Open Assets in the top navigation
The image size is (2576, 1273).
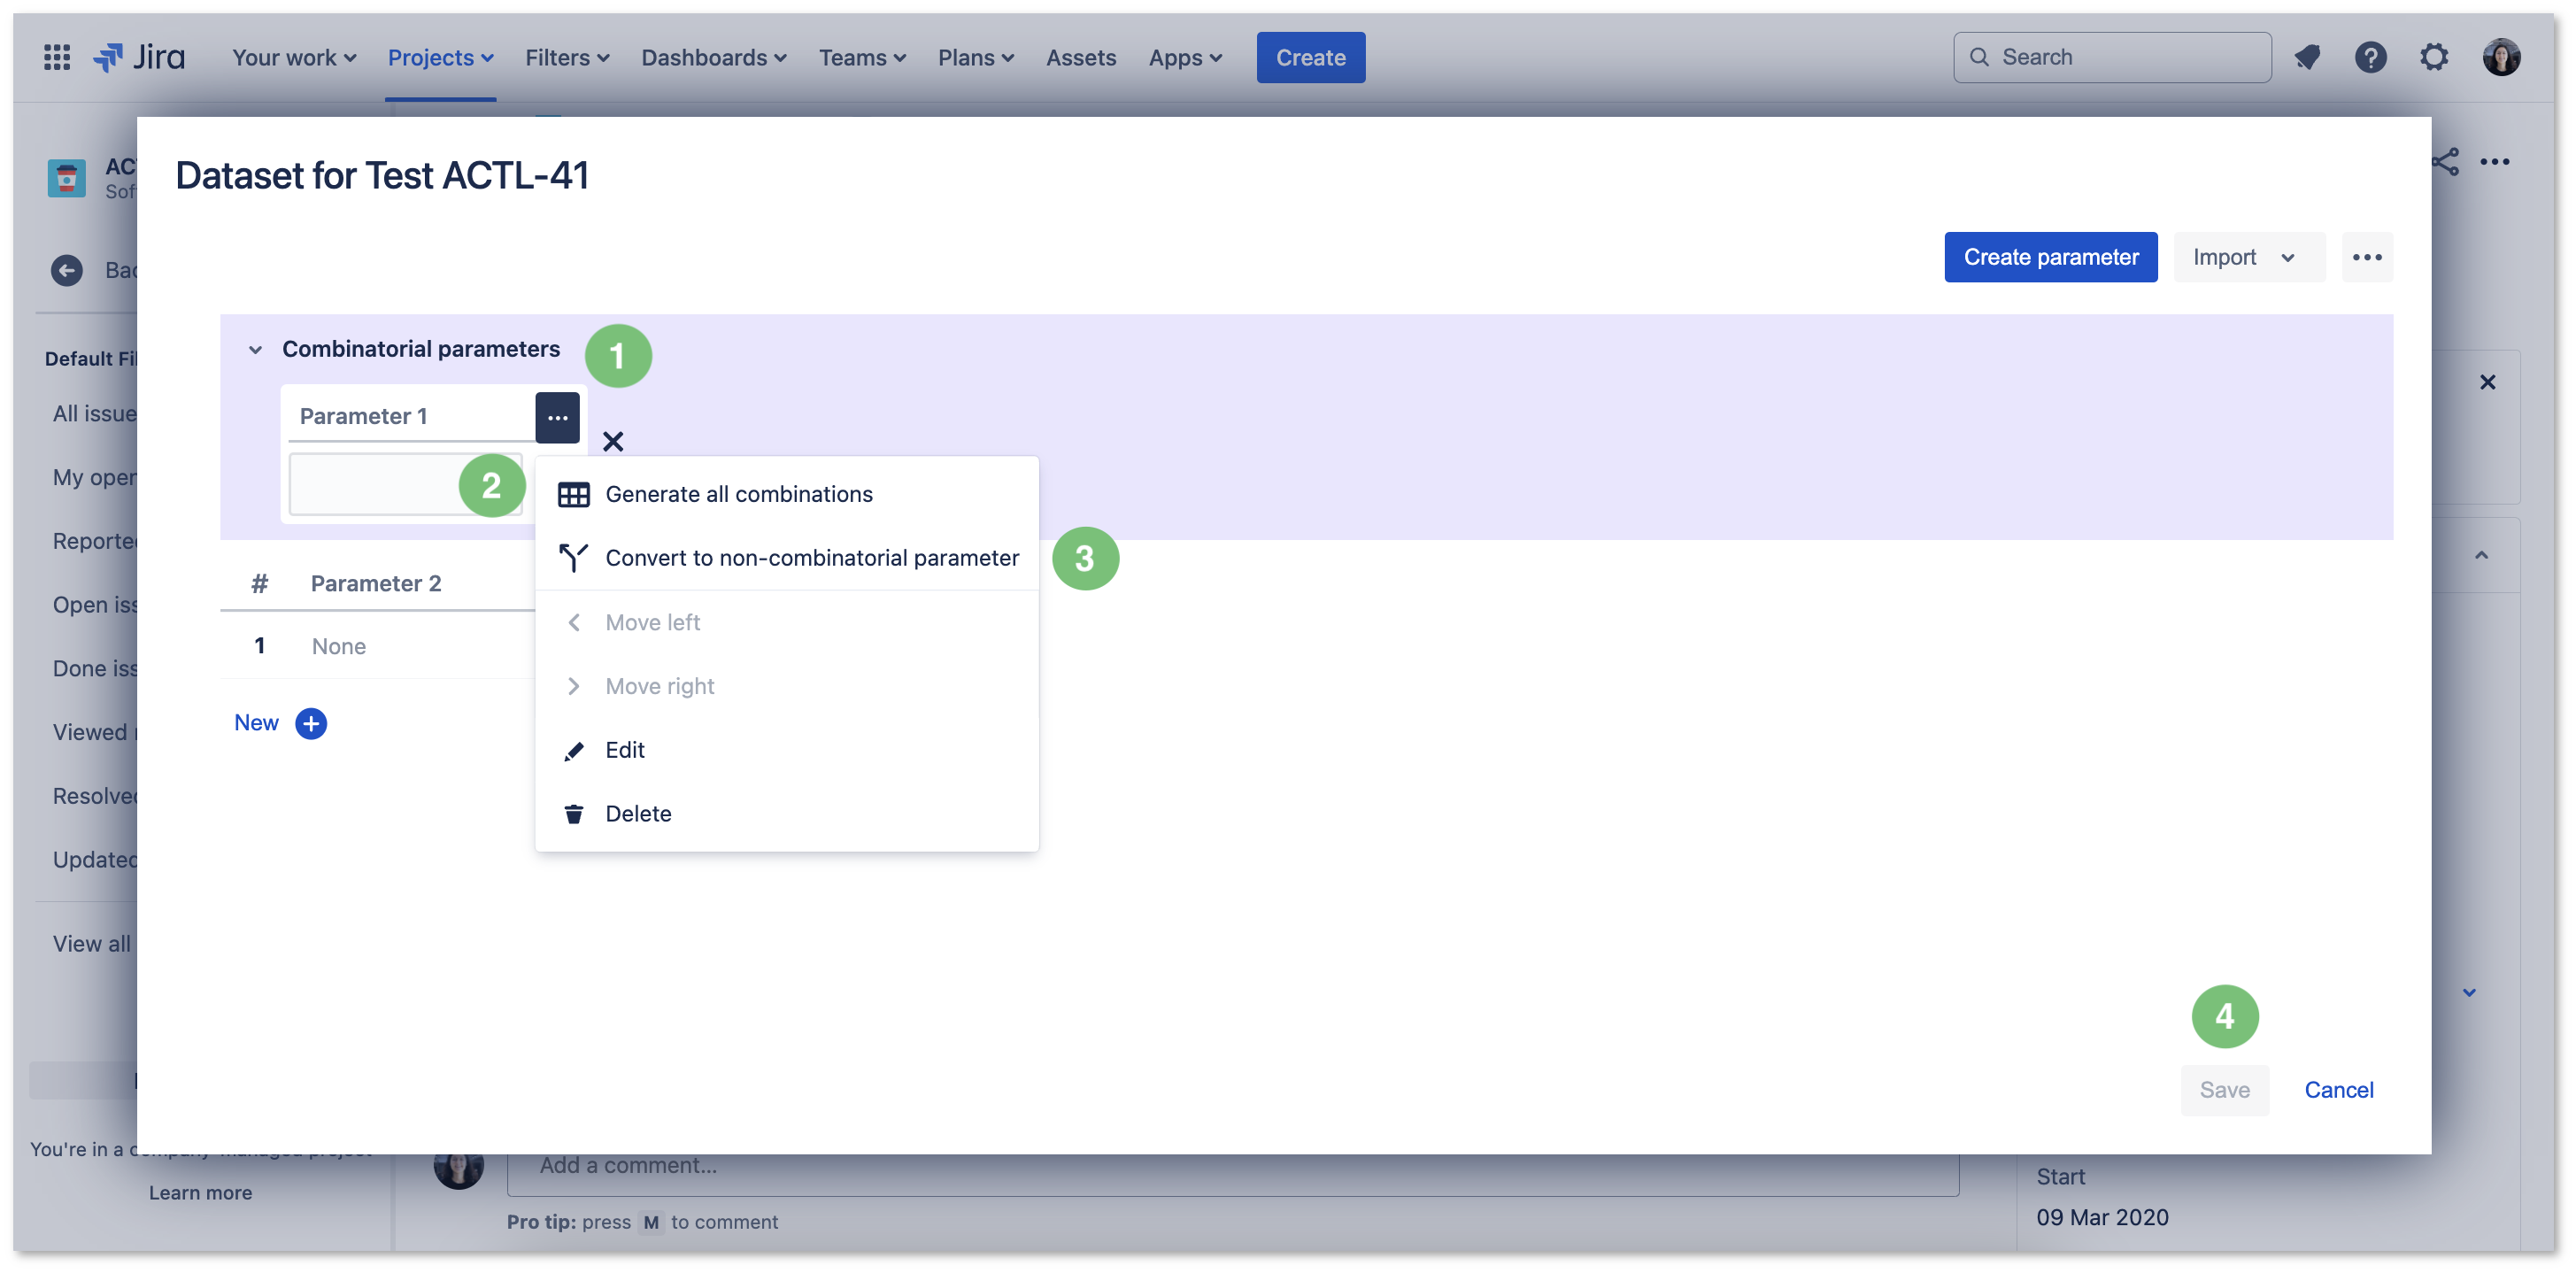(x=1080, y=57)
